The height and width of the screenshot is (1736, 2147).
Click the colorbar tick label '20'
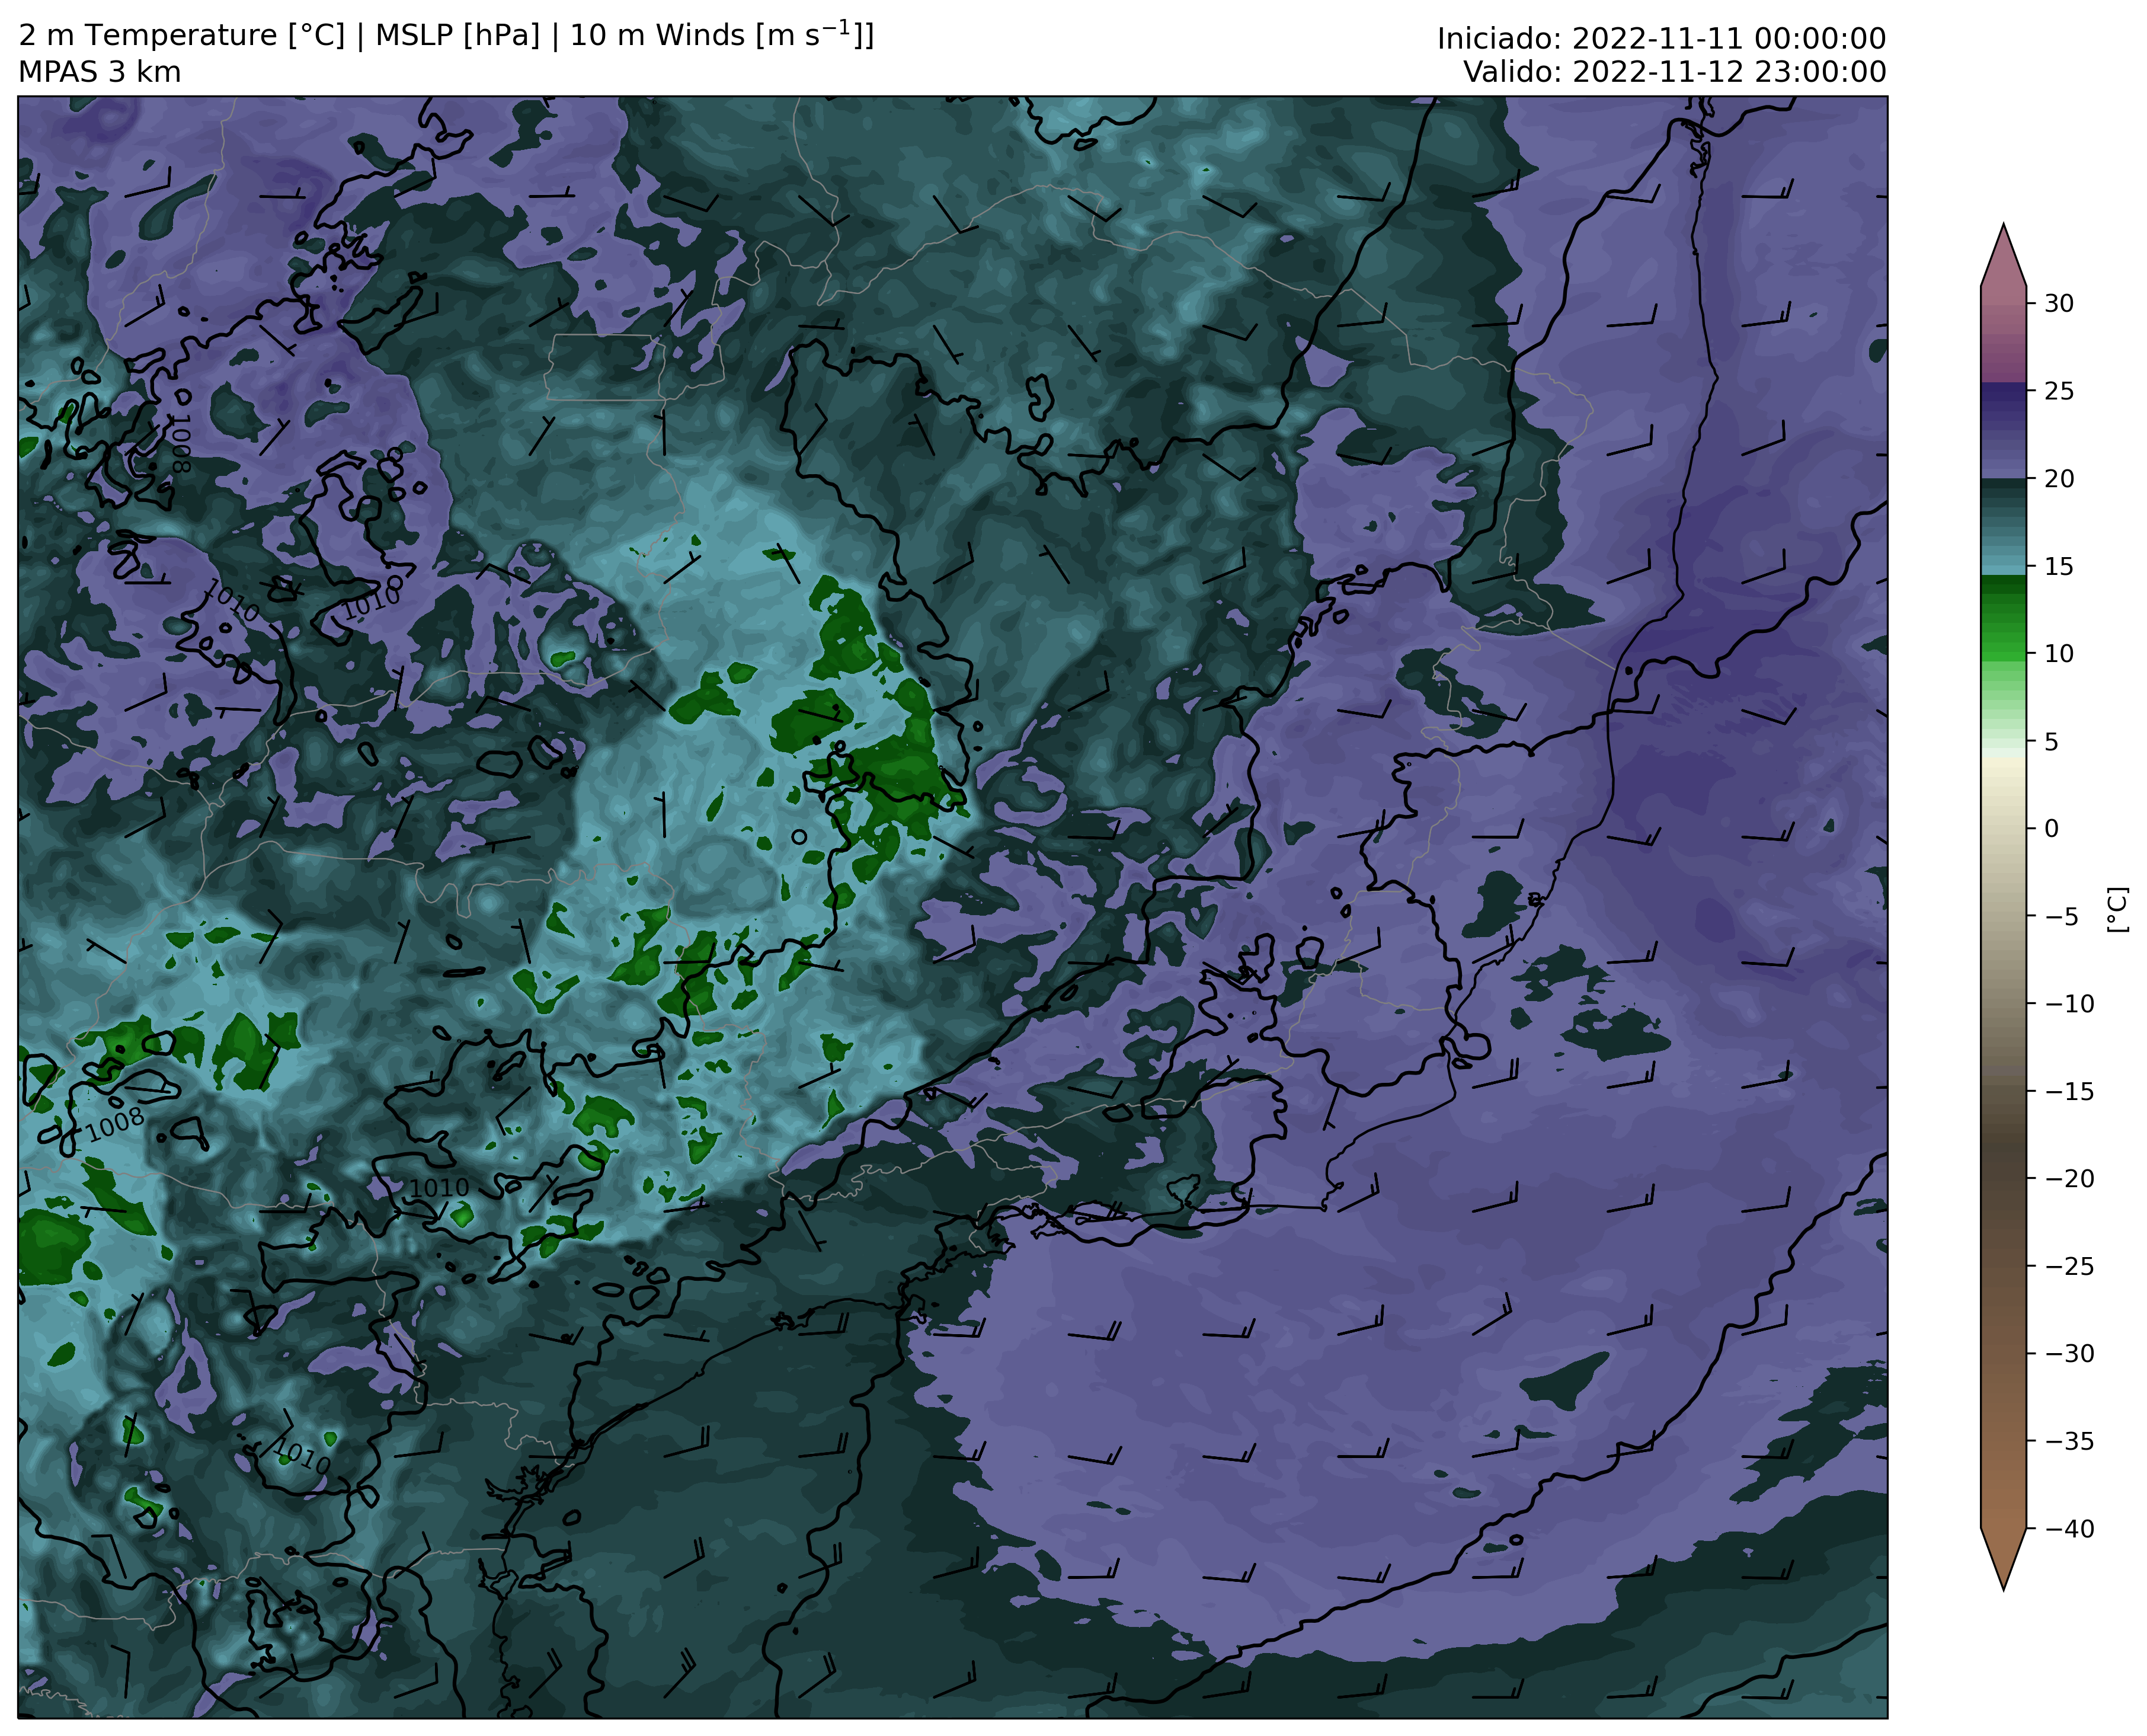2058,479
